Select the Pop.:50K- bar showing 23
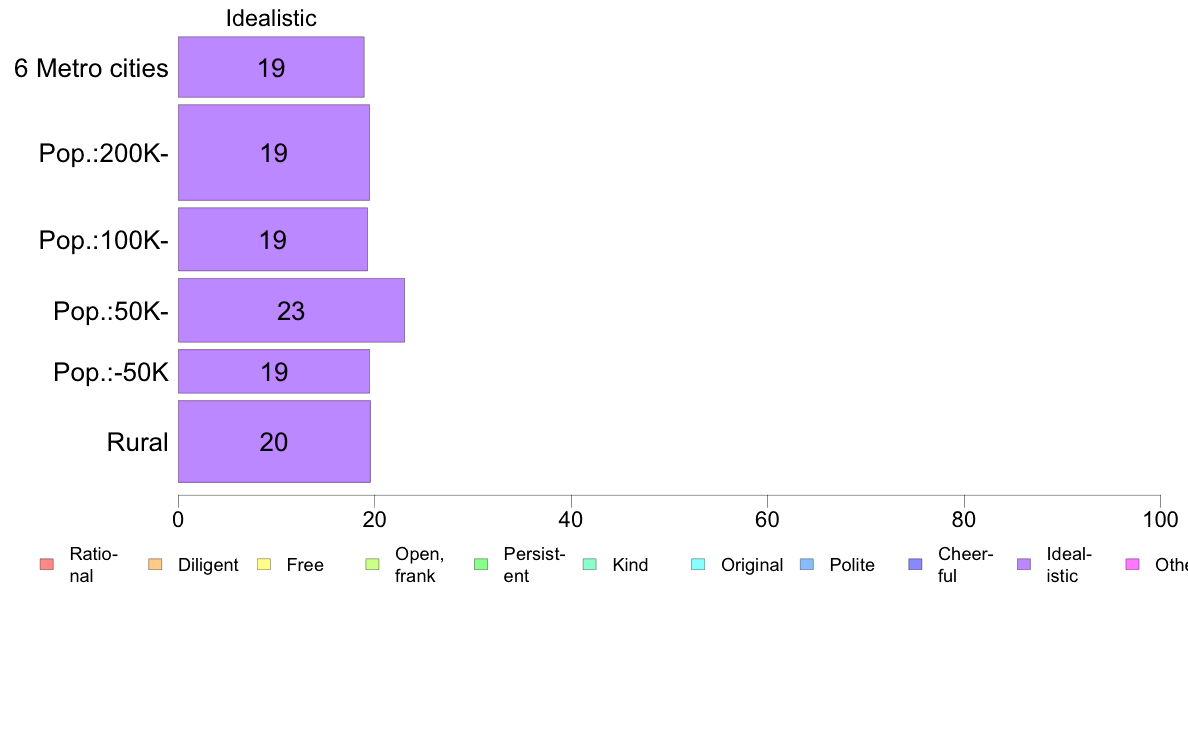1188x736 pixels. (292, 311)
